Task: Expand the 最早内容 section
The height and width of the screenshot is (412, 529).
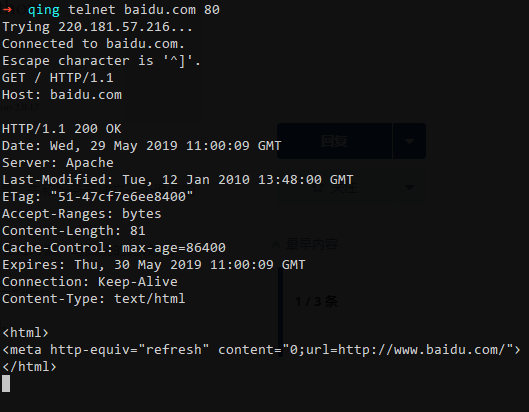Action: [305, 244]
